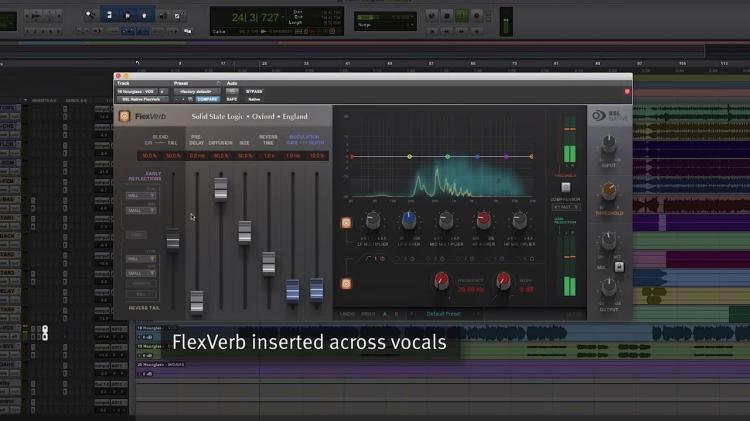Click the Size fader handle

(245, 232)
